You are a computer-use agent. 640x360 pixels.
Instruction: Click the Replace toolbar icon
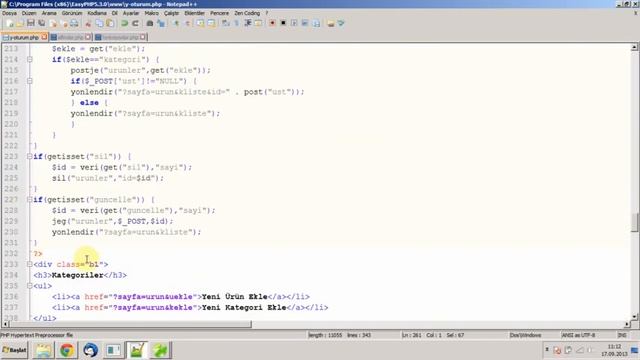161,23
